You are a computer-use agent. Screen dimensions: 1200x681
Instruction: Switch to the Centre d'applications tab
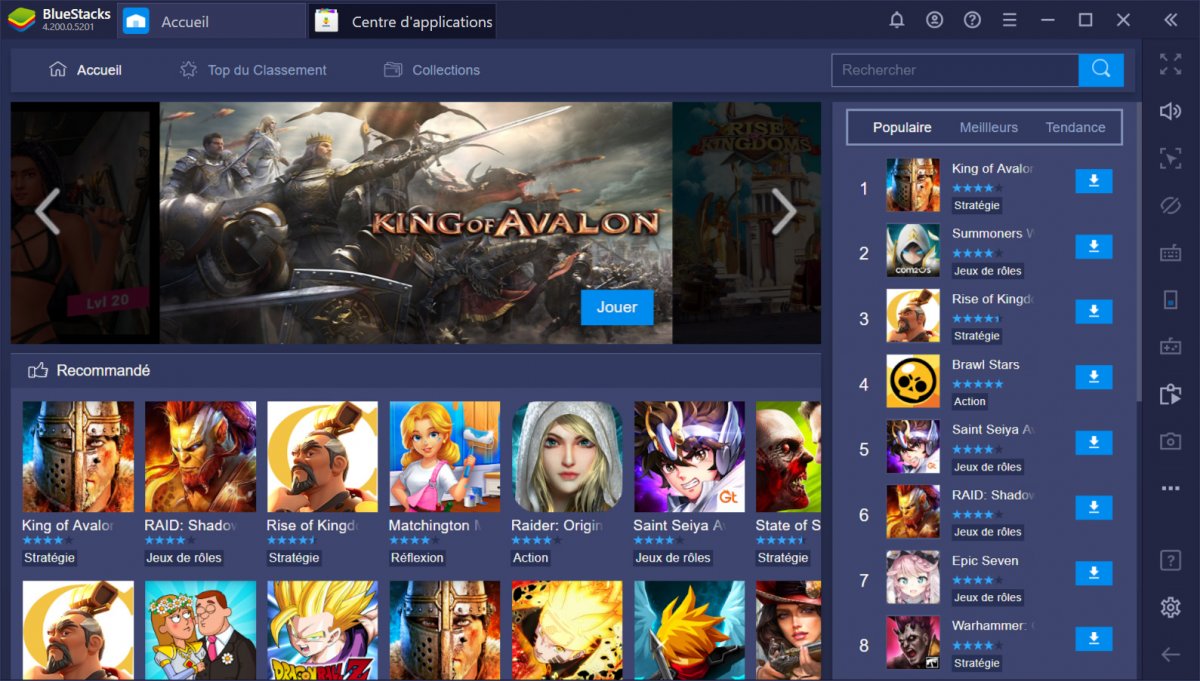402,21
